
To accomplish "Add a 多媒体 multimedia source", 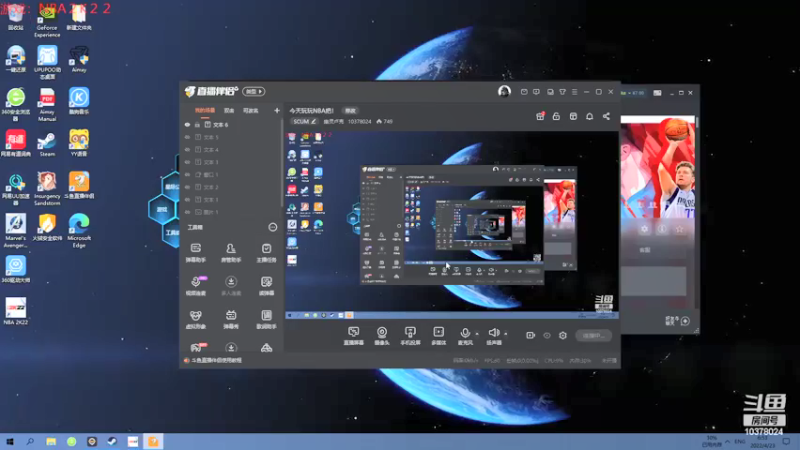I will (438, 336).
